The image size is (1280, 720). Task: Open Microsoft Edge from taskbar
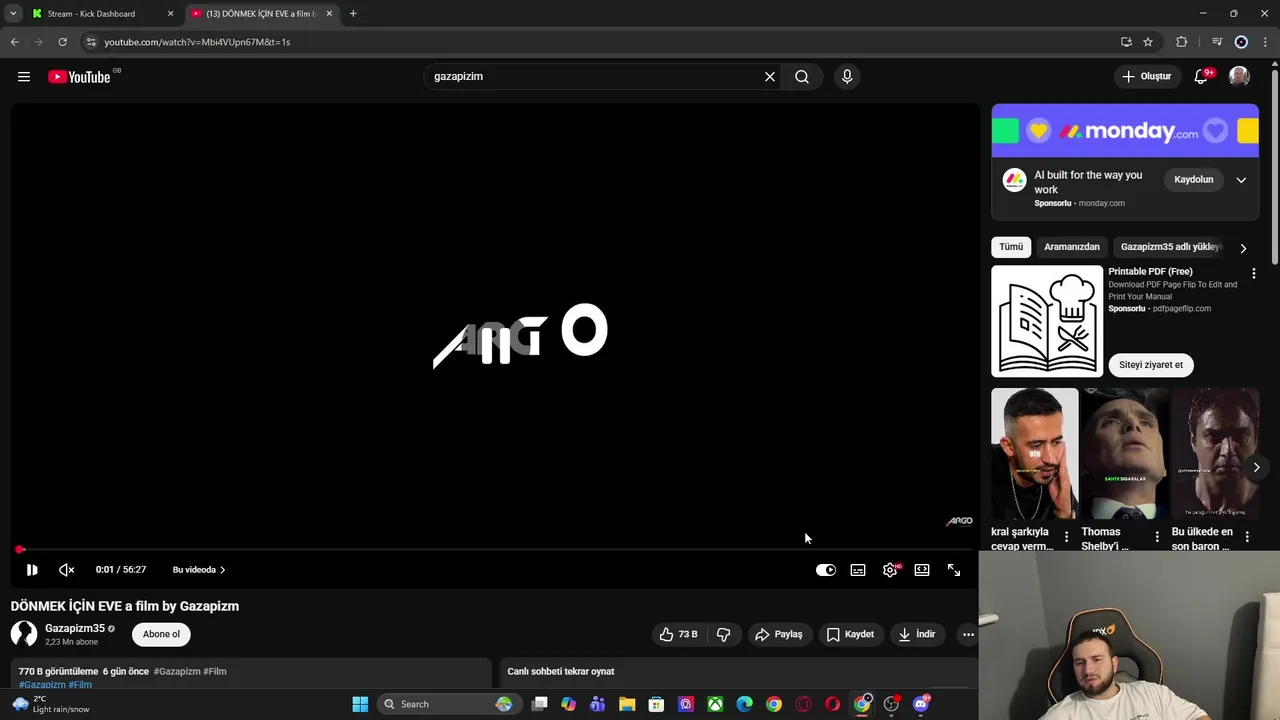click(744, 704)
